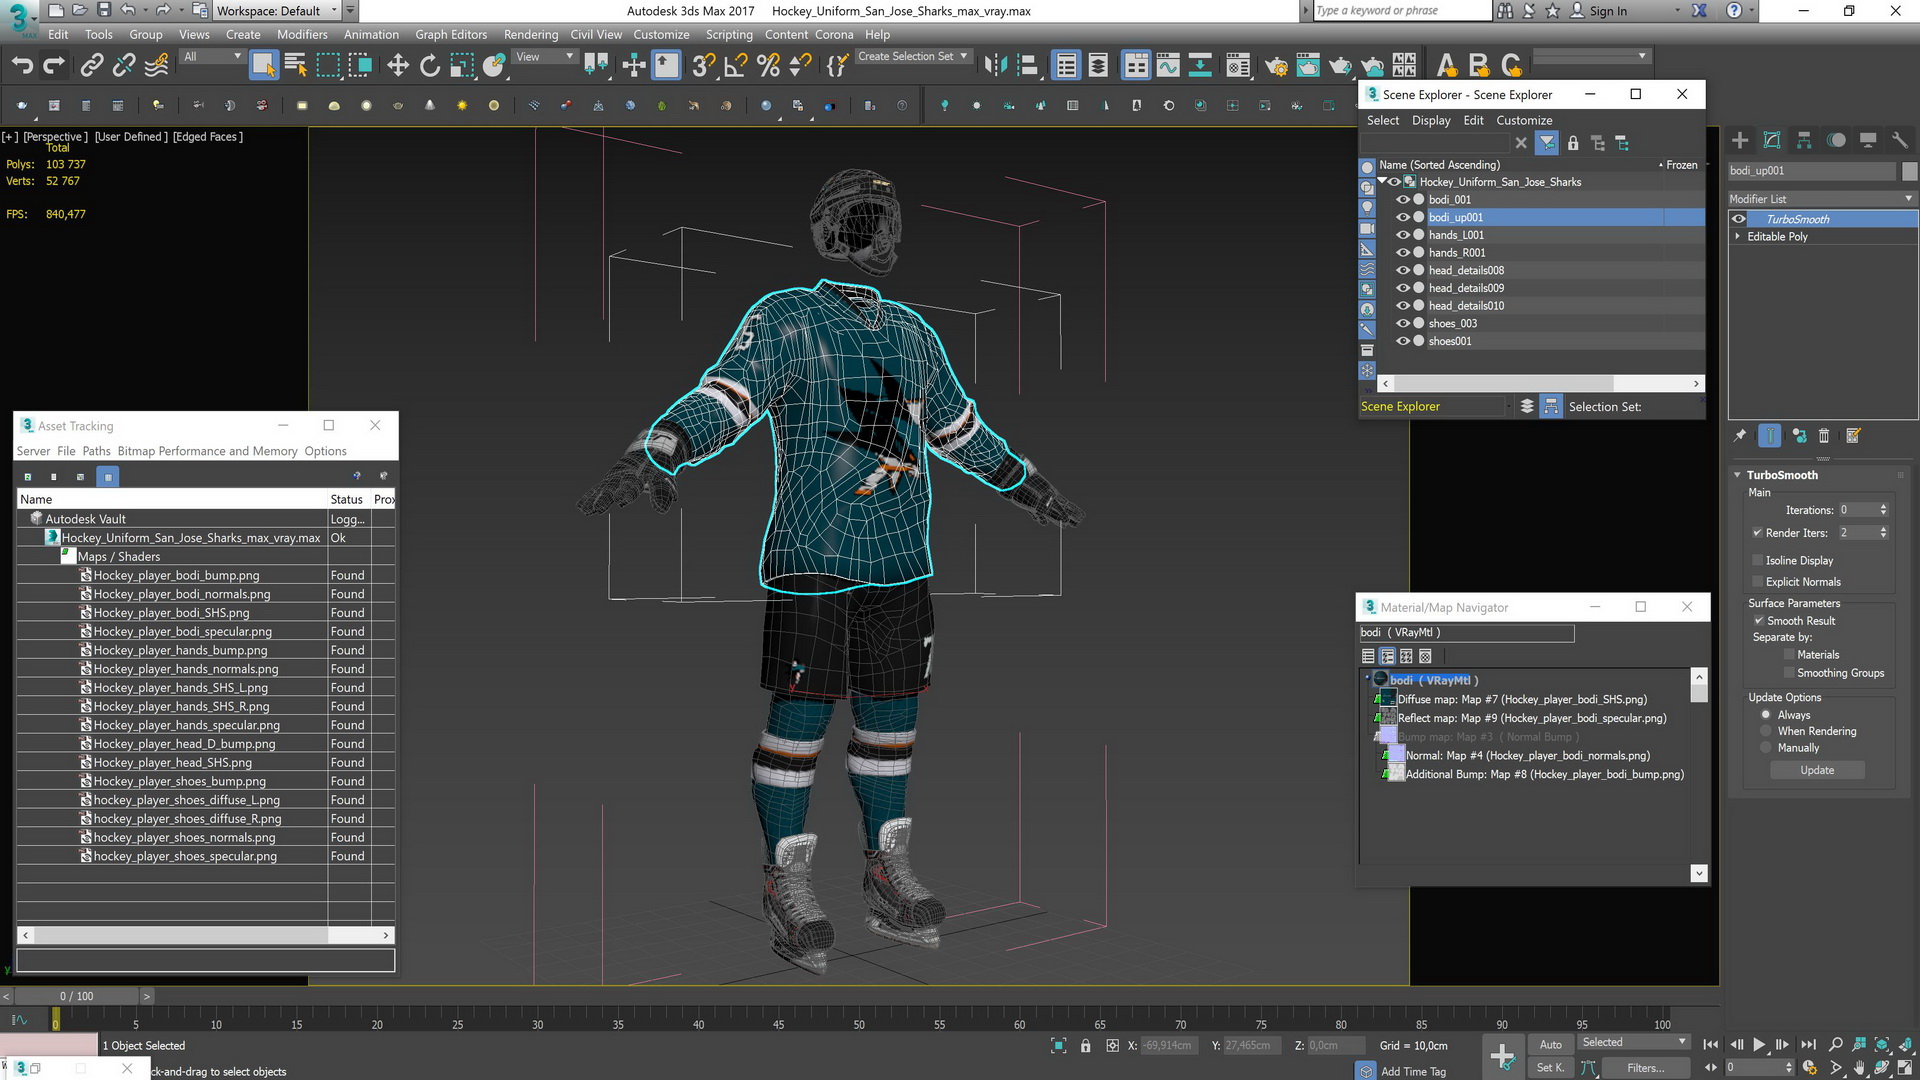The height and width of the screenshot is (1080, 1920).
Task: Open the Rendering menu
Action: 531,34
